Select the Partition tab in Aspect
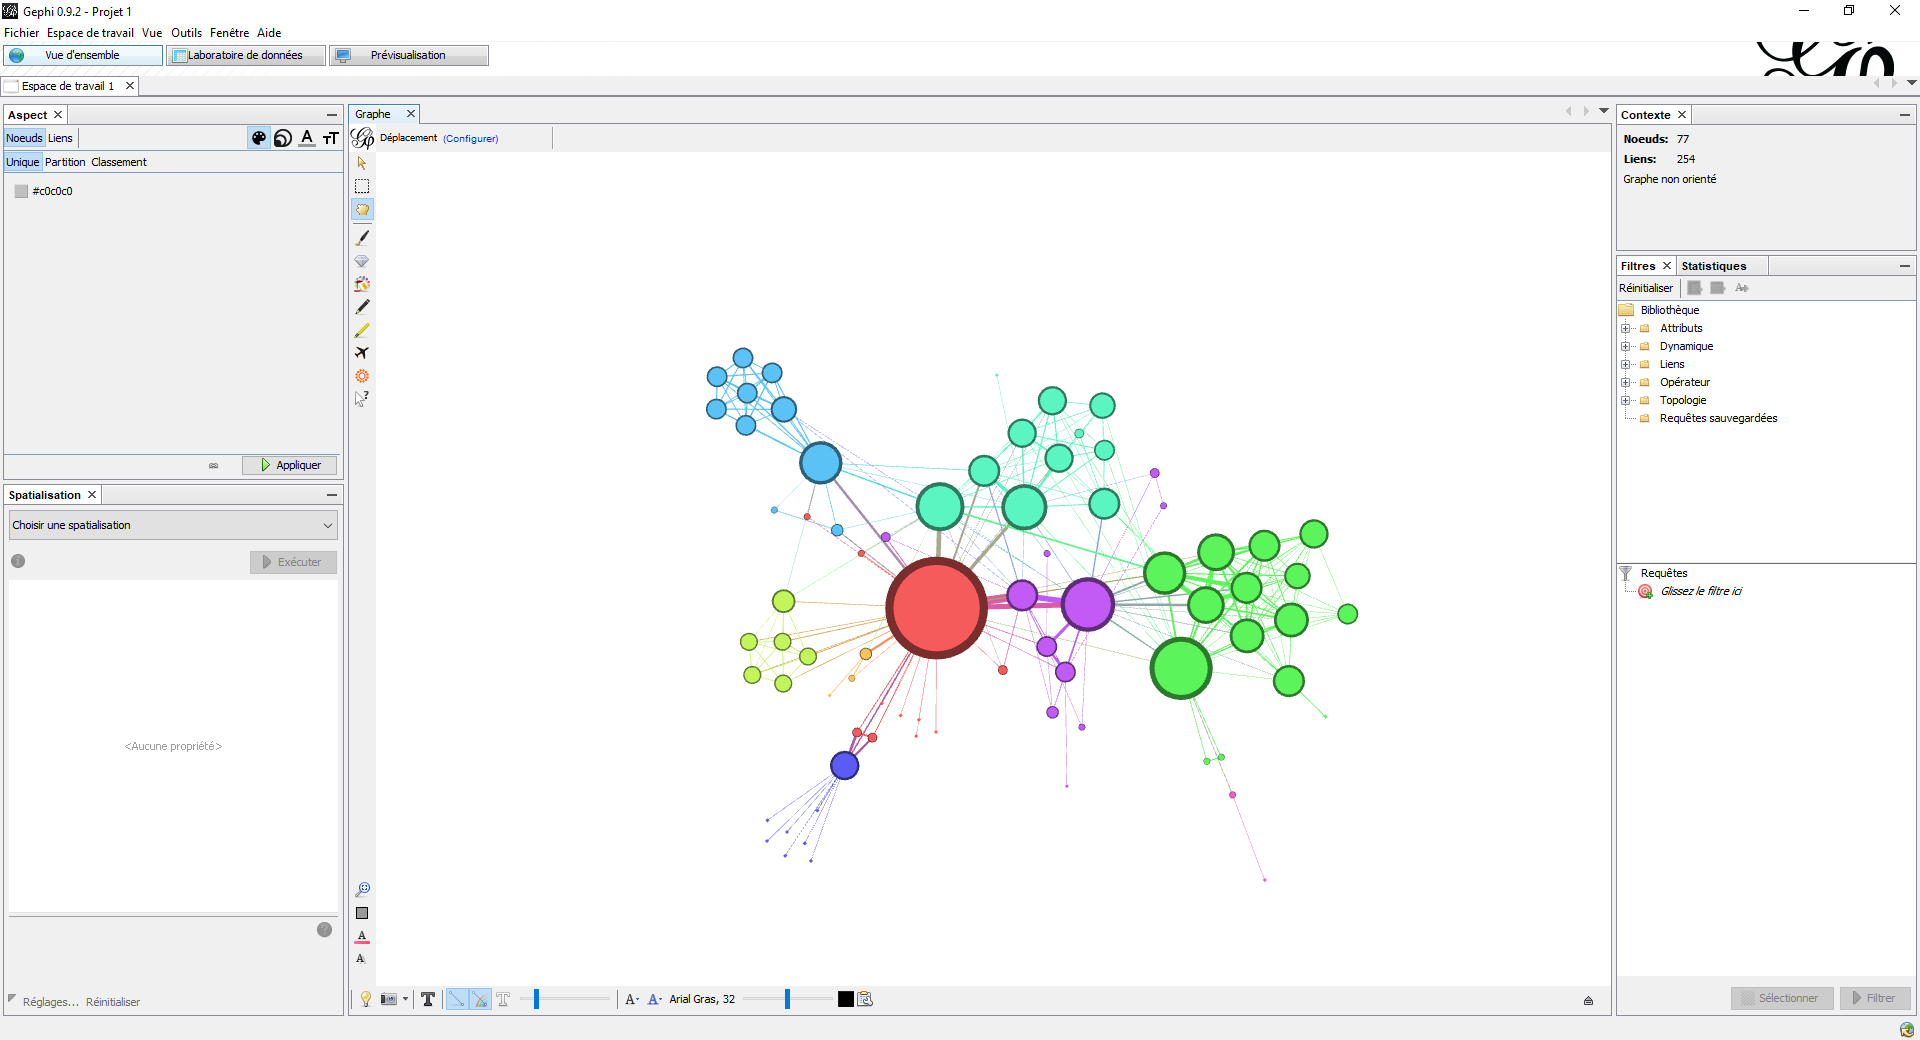The image size is (1920, 1040). (x=65, y=162)
